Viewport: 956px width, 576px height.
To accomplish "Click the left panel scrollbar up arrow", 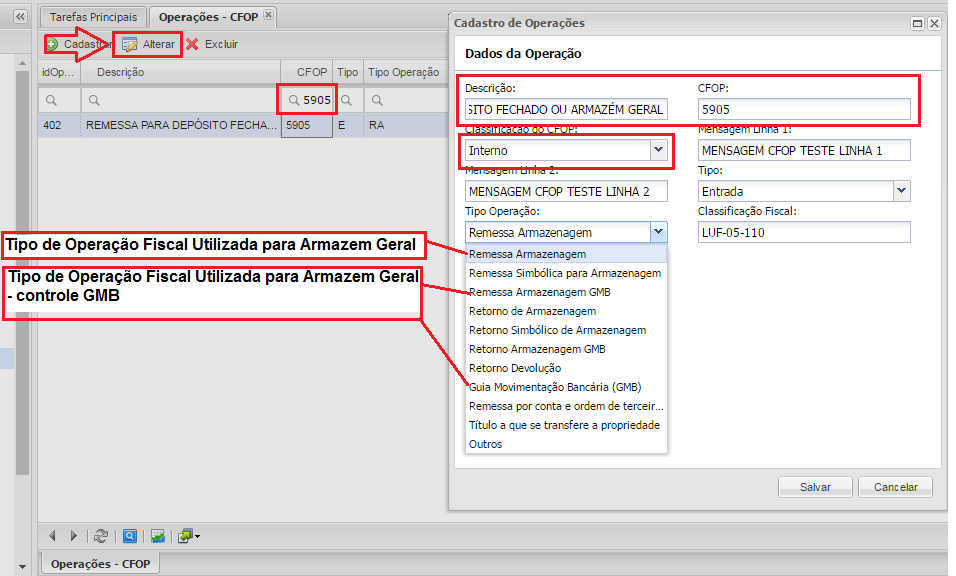I will click(23, 63).
